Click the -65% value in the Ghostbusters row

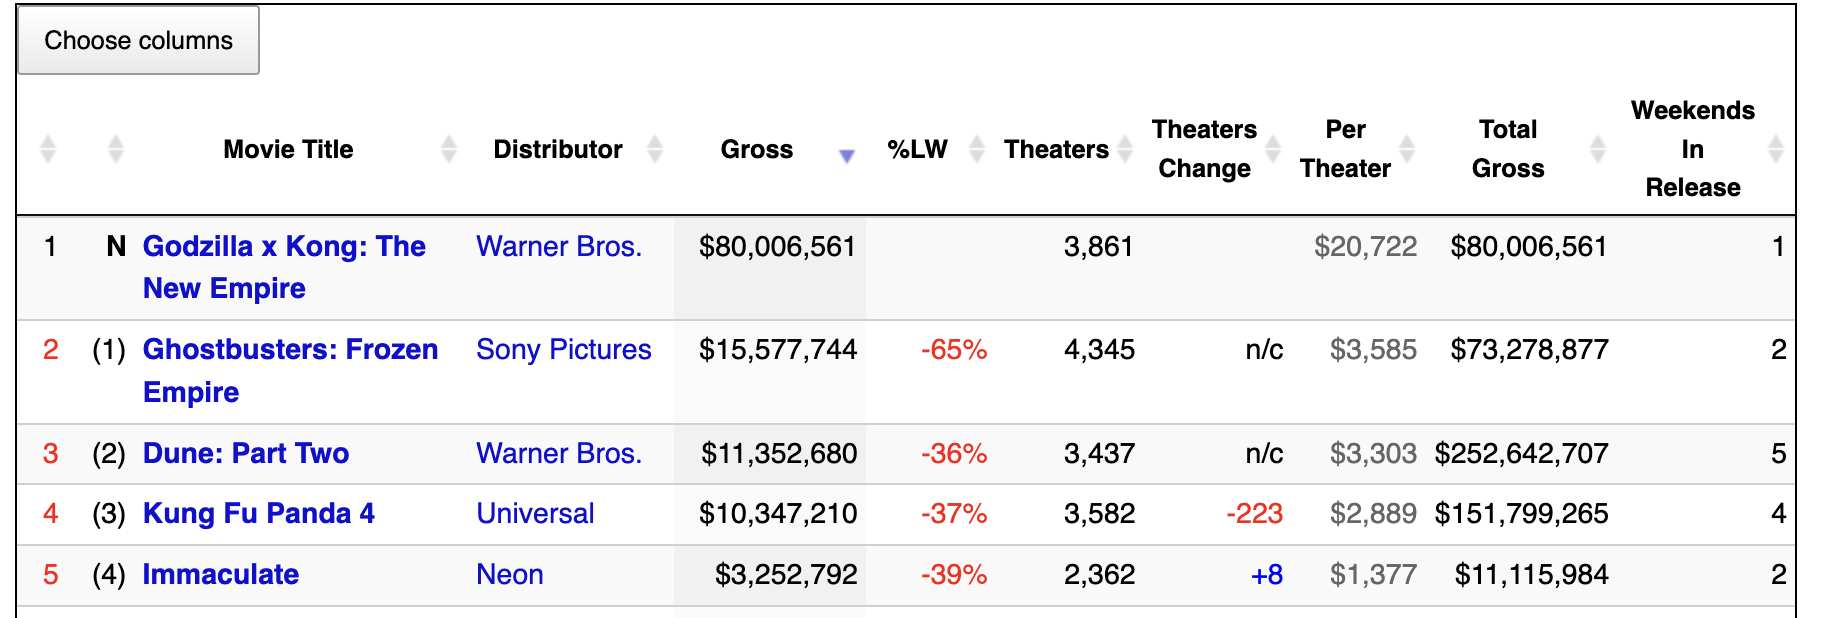954,349
